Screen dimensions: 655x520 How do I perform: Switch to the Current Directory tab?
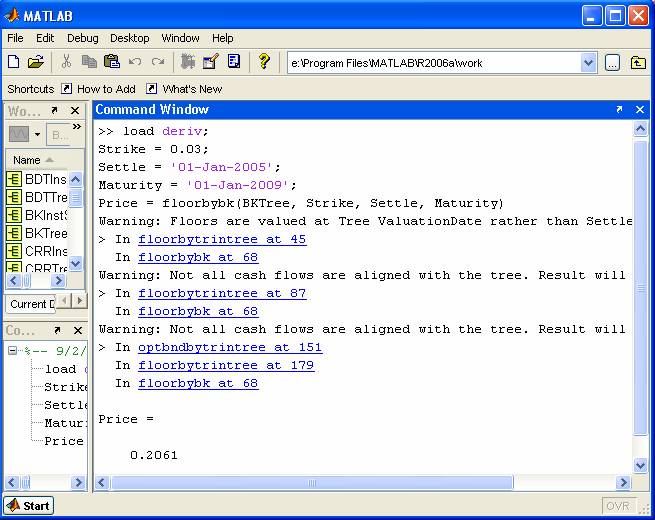click(31, 304)
